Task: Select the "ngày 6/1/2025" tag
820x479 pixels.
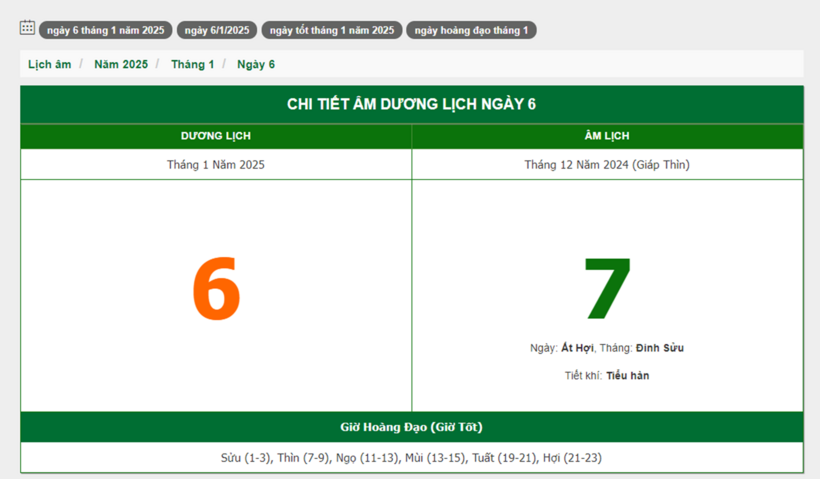Action: point(217,30)
